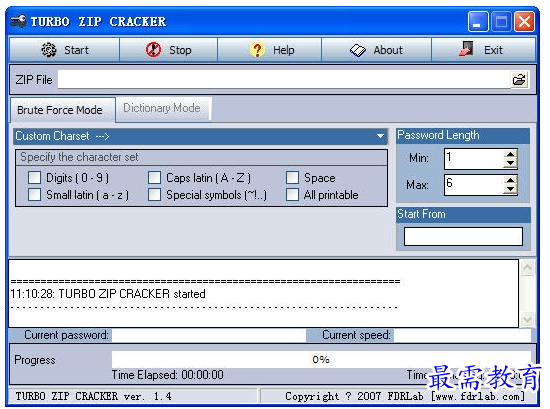Click the Current password label
Image resolution: width=550 pixels, height=409 pixels.
click(x=66, y=335)
